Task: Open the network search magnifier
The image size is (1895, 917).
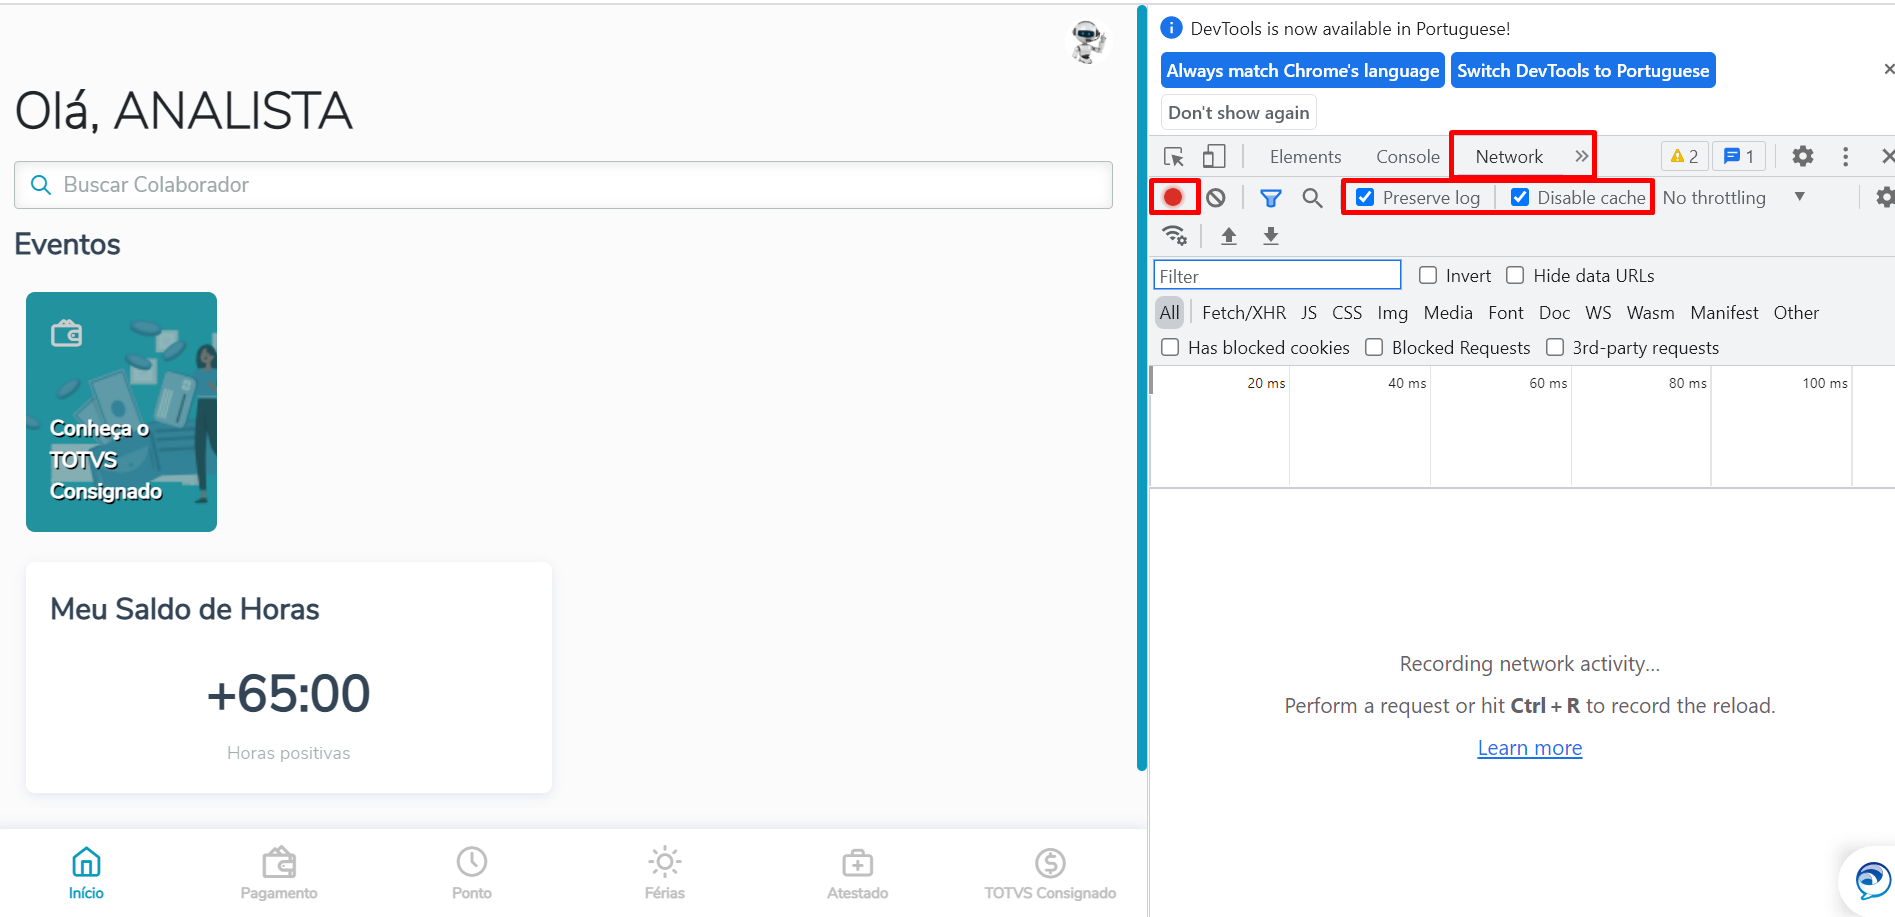Action: pos(1313,198)
